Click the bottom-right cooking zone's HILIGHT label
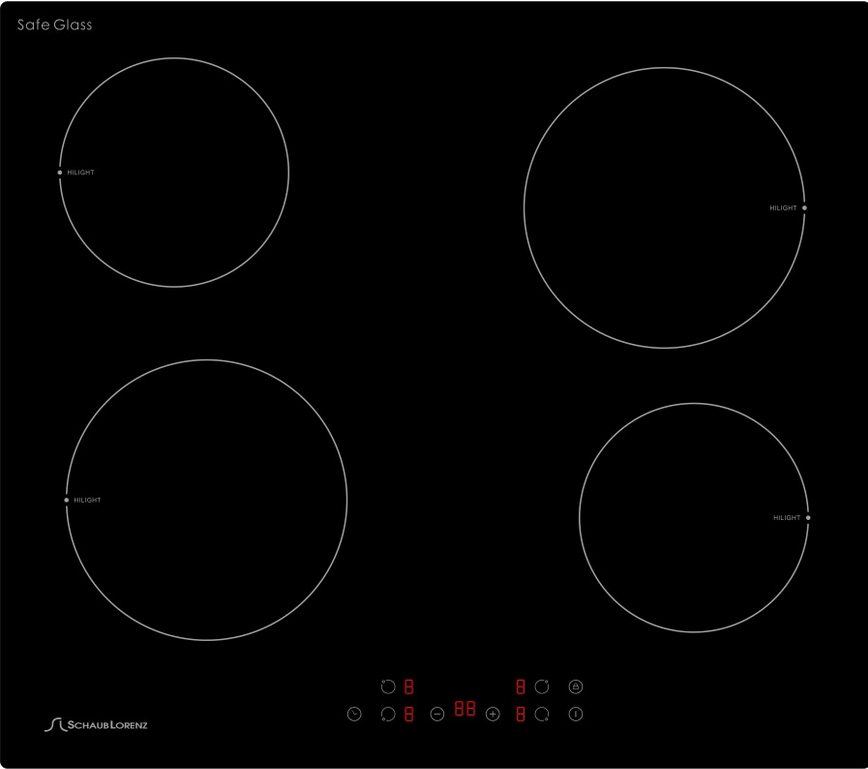This screenshot has width=868, height=769. click(786, 518)
